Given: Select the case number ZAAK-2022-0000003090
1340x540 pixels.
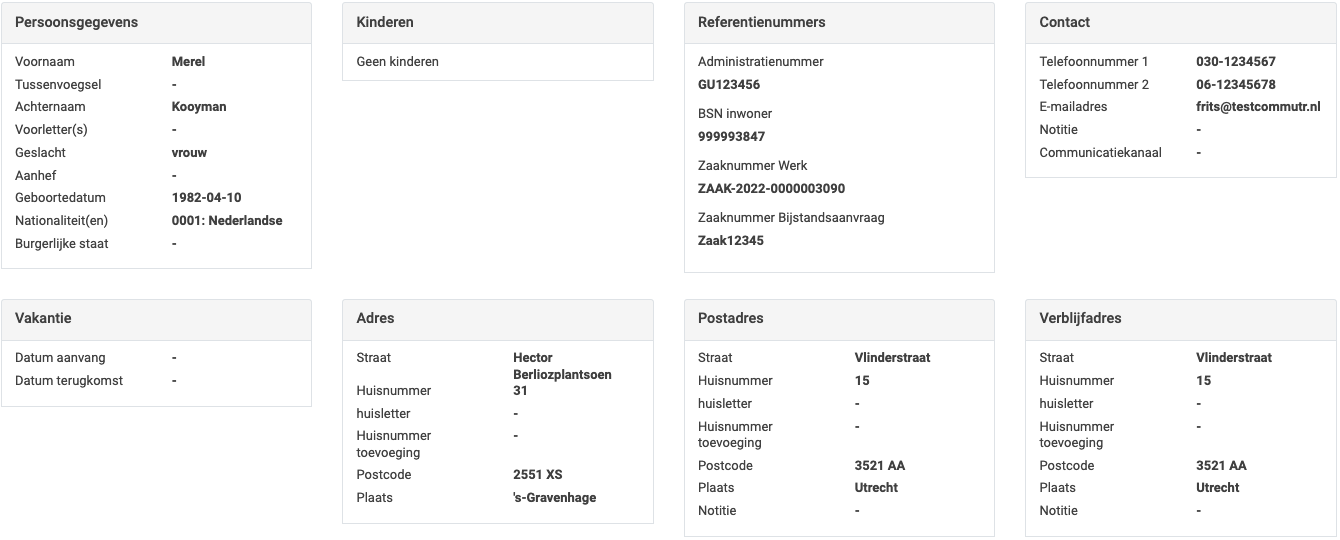Looking at the screenshot, I should pyautogui.click(x=771, y=189).
